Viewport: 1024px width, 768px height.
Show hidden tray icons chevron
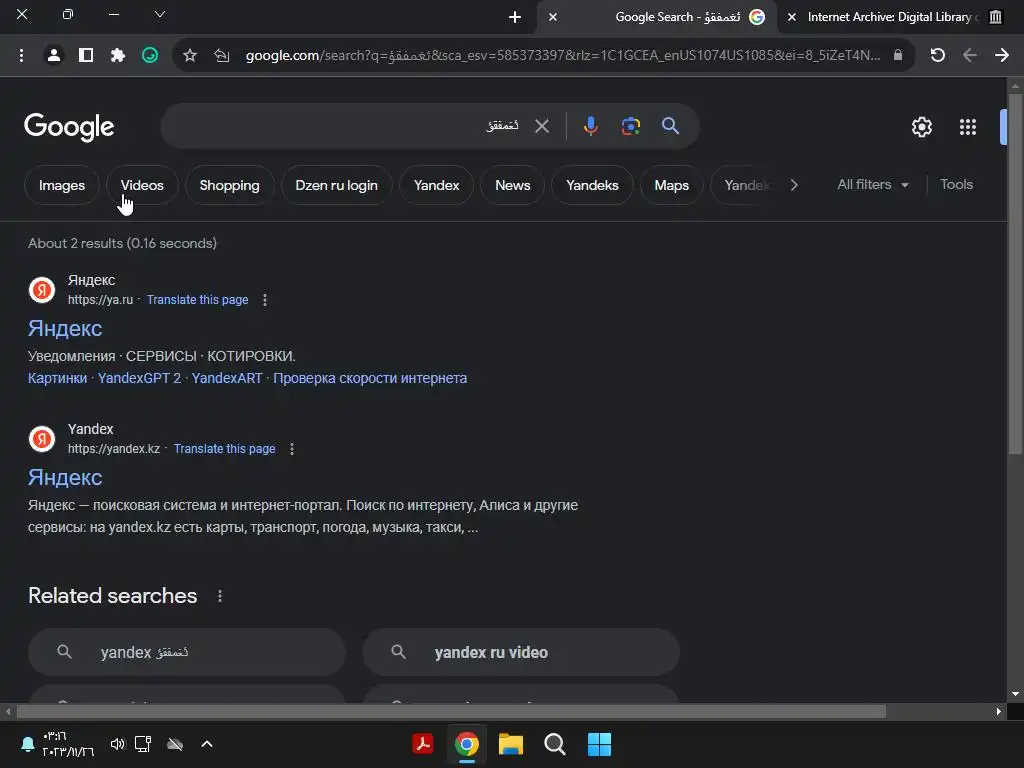tap(206, 744)
